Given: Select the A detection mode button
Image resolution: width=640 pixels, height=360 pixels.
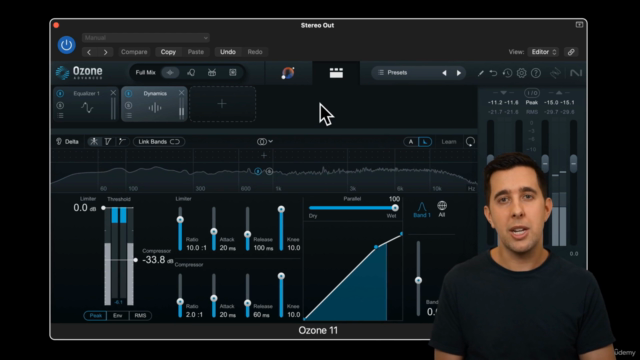Looking at the screenshot, I should tap(411, 142).
